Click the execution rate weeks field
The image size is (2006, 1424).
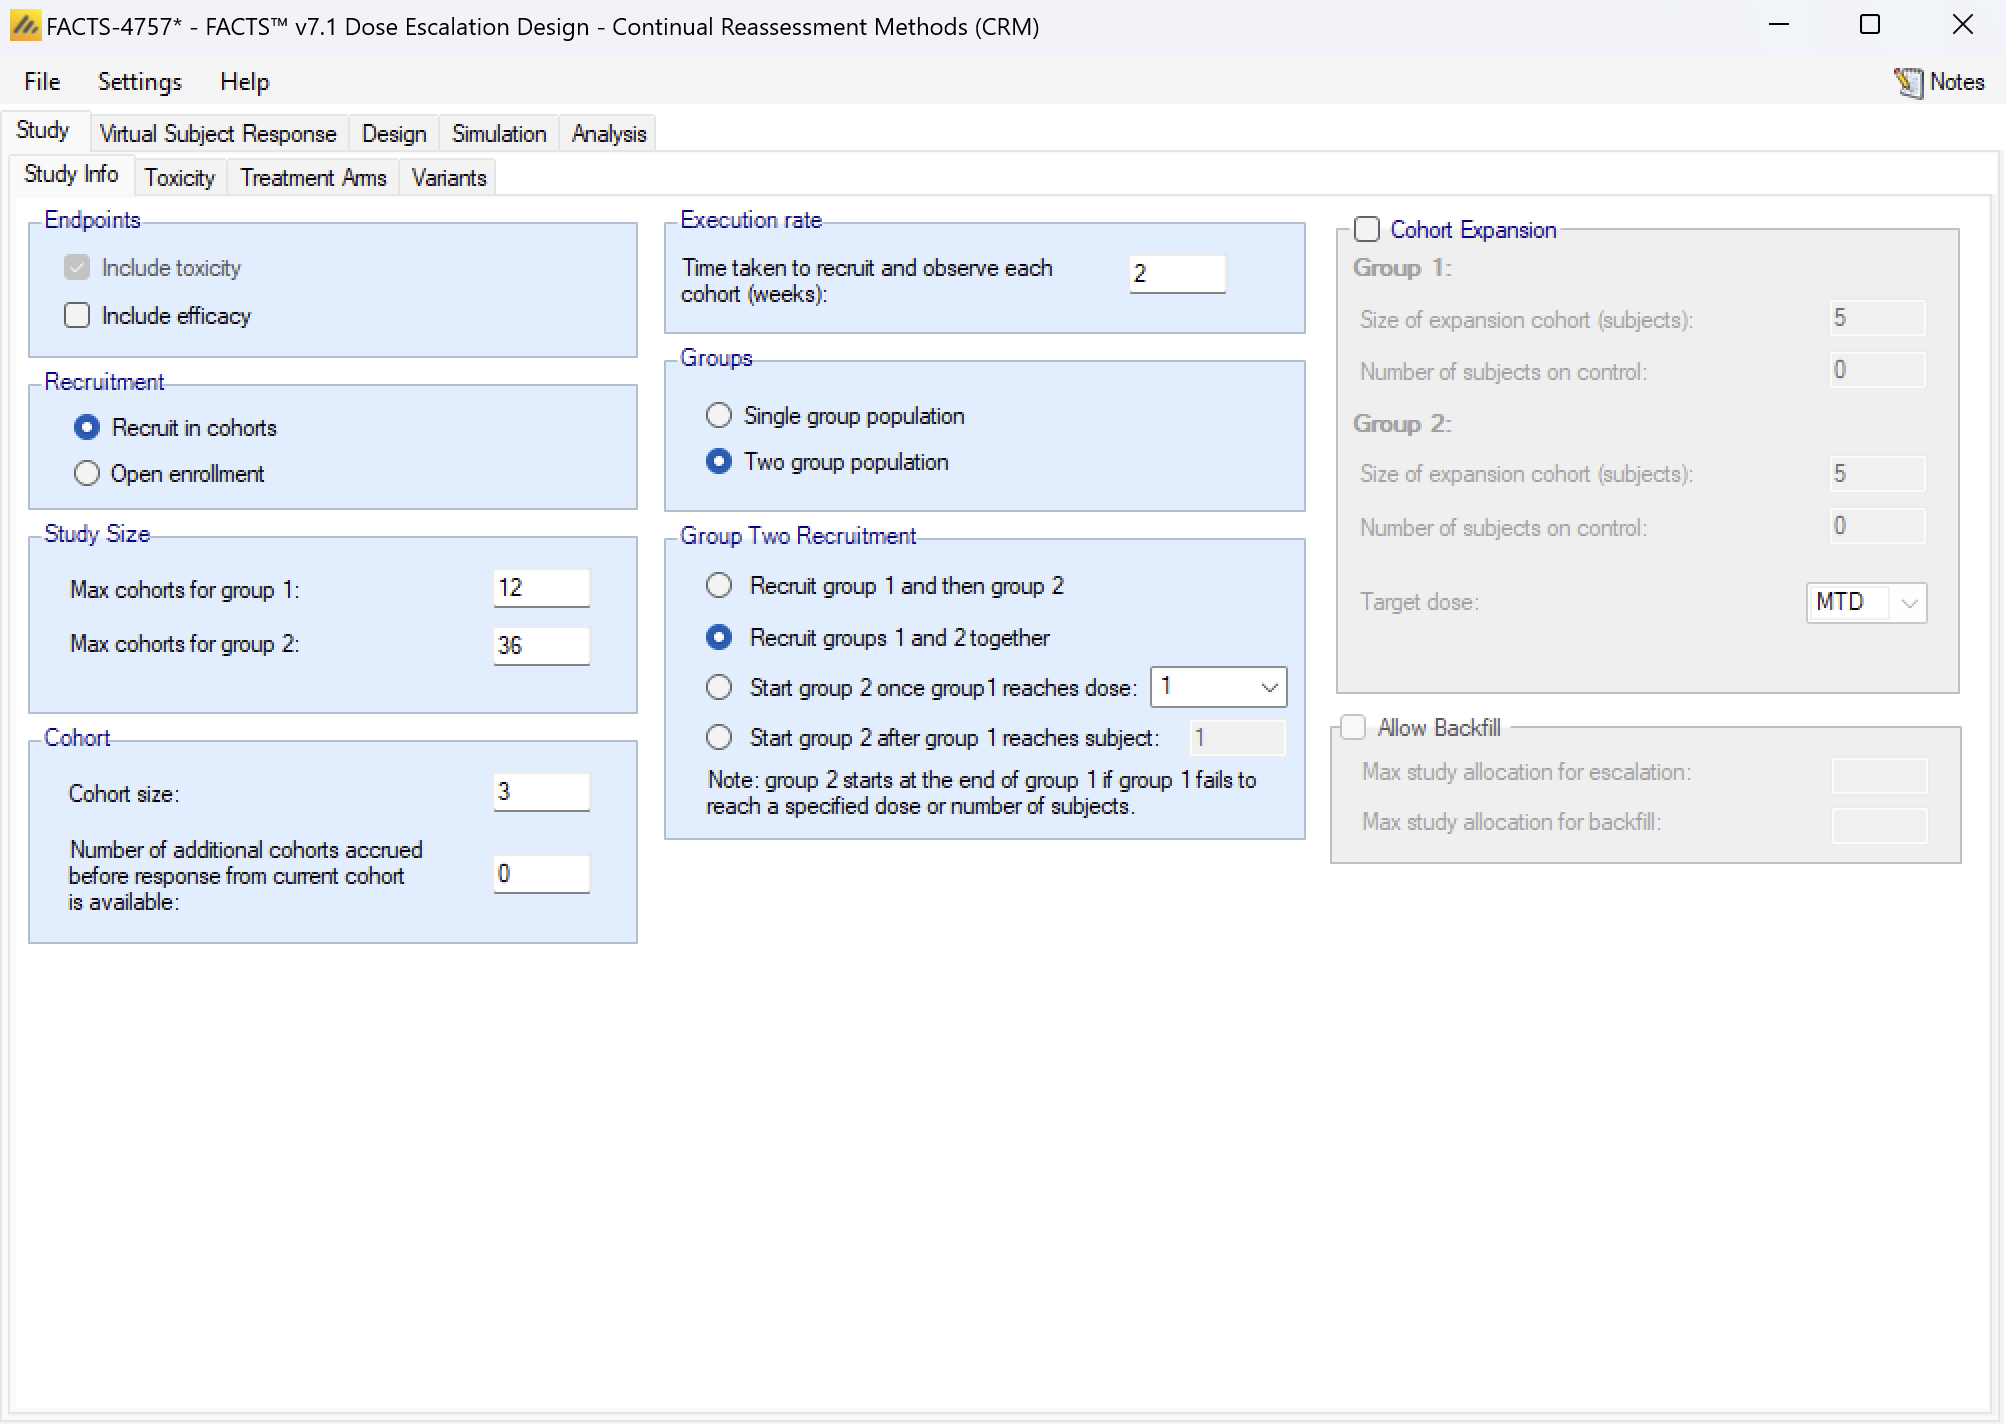tap(1176, 274)
